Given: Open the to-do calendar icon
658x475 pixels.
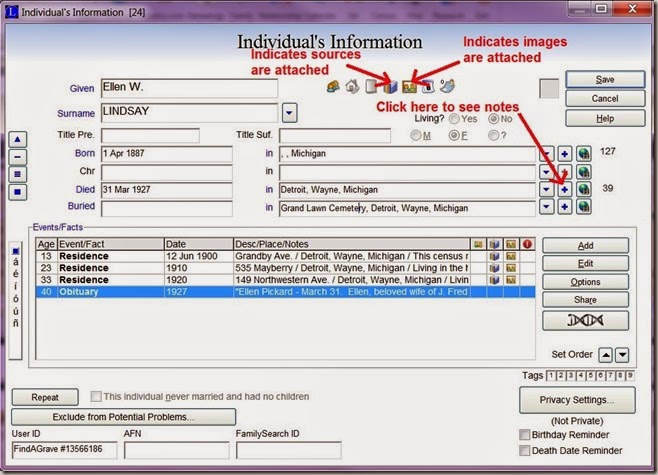Looking at the screenshot, I should 428,86.
